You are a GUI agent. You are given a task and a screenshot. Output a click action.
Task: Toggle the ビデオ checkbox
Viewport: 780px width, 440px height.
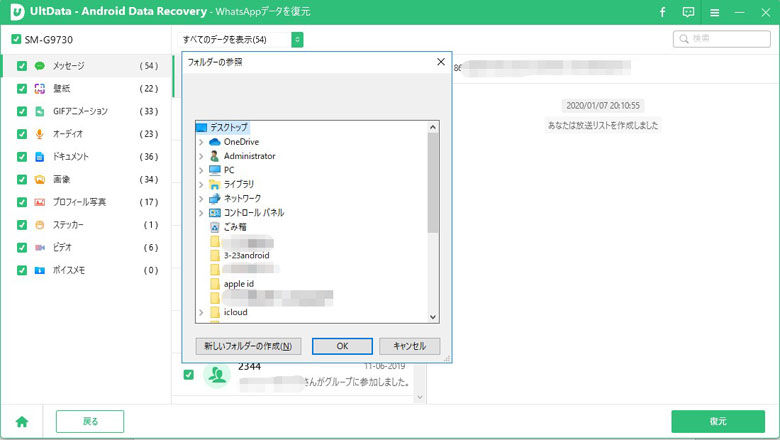(x=22, y=248)
